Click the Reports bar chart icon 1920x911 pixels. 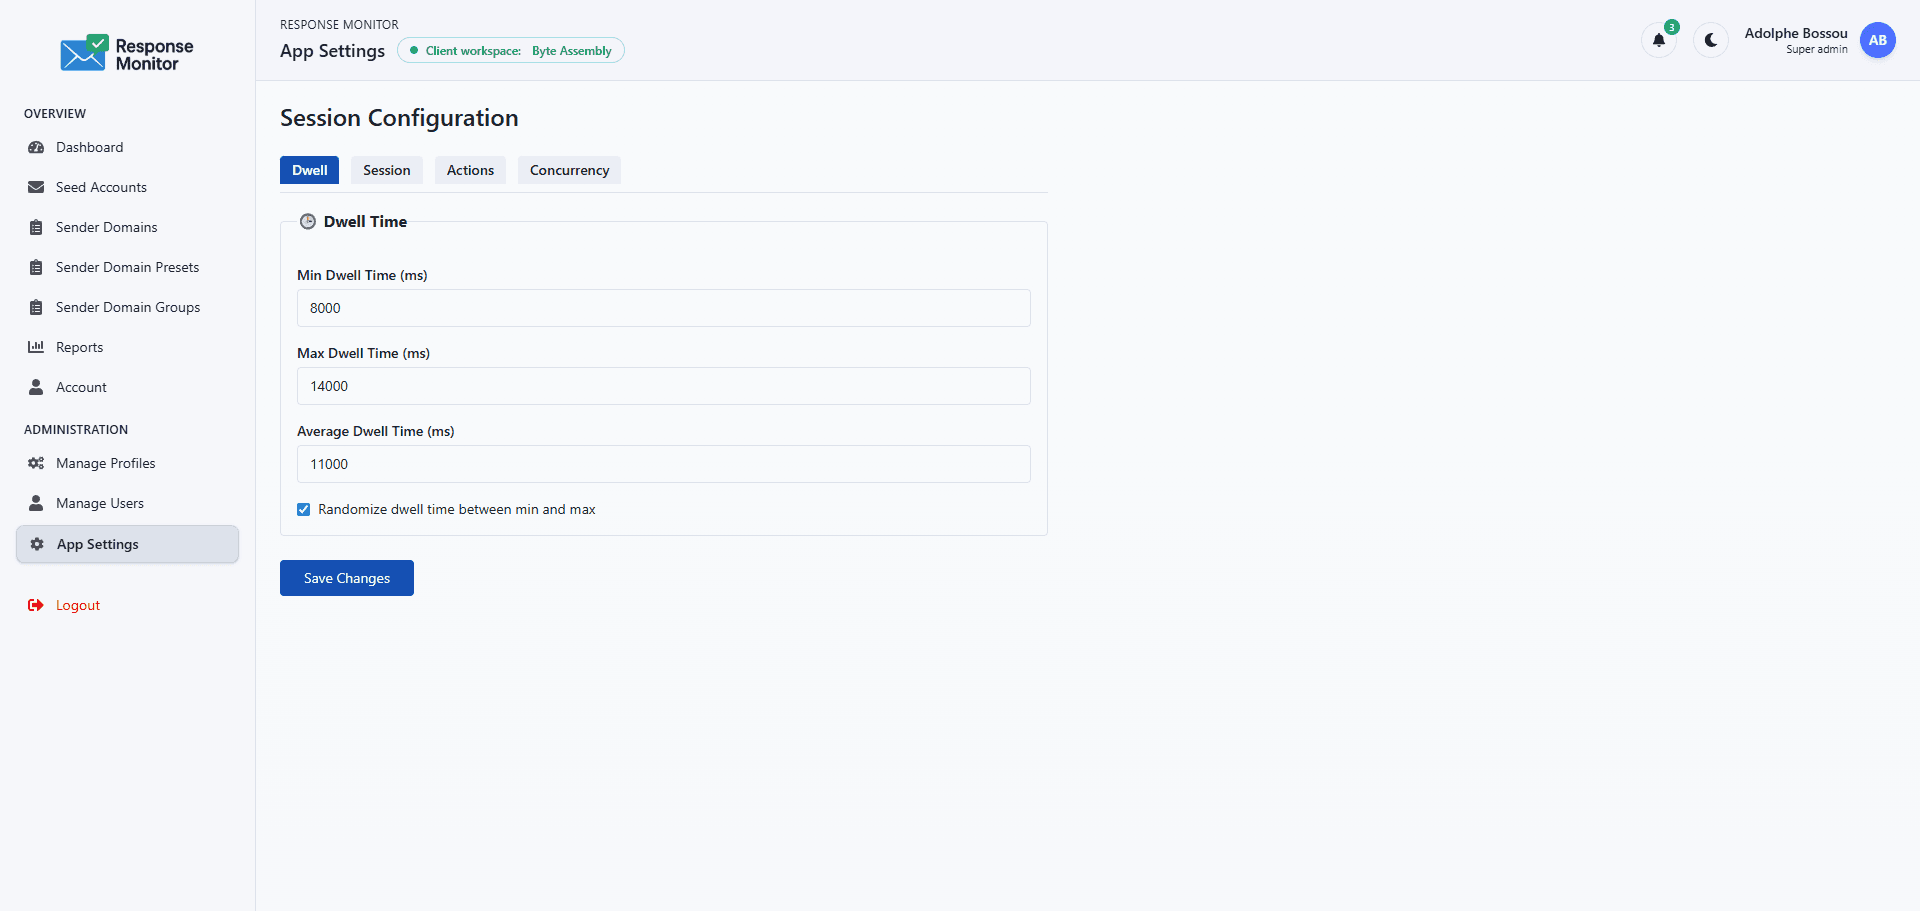36,347
